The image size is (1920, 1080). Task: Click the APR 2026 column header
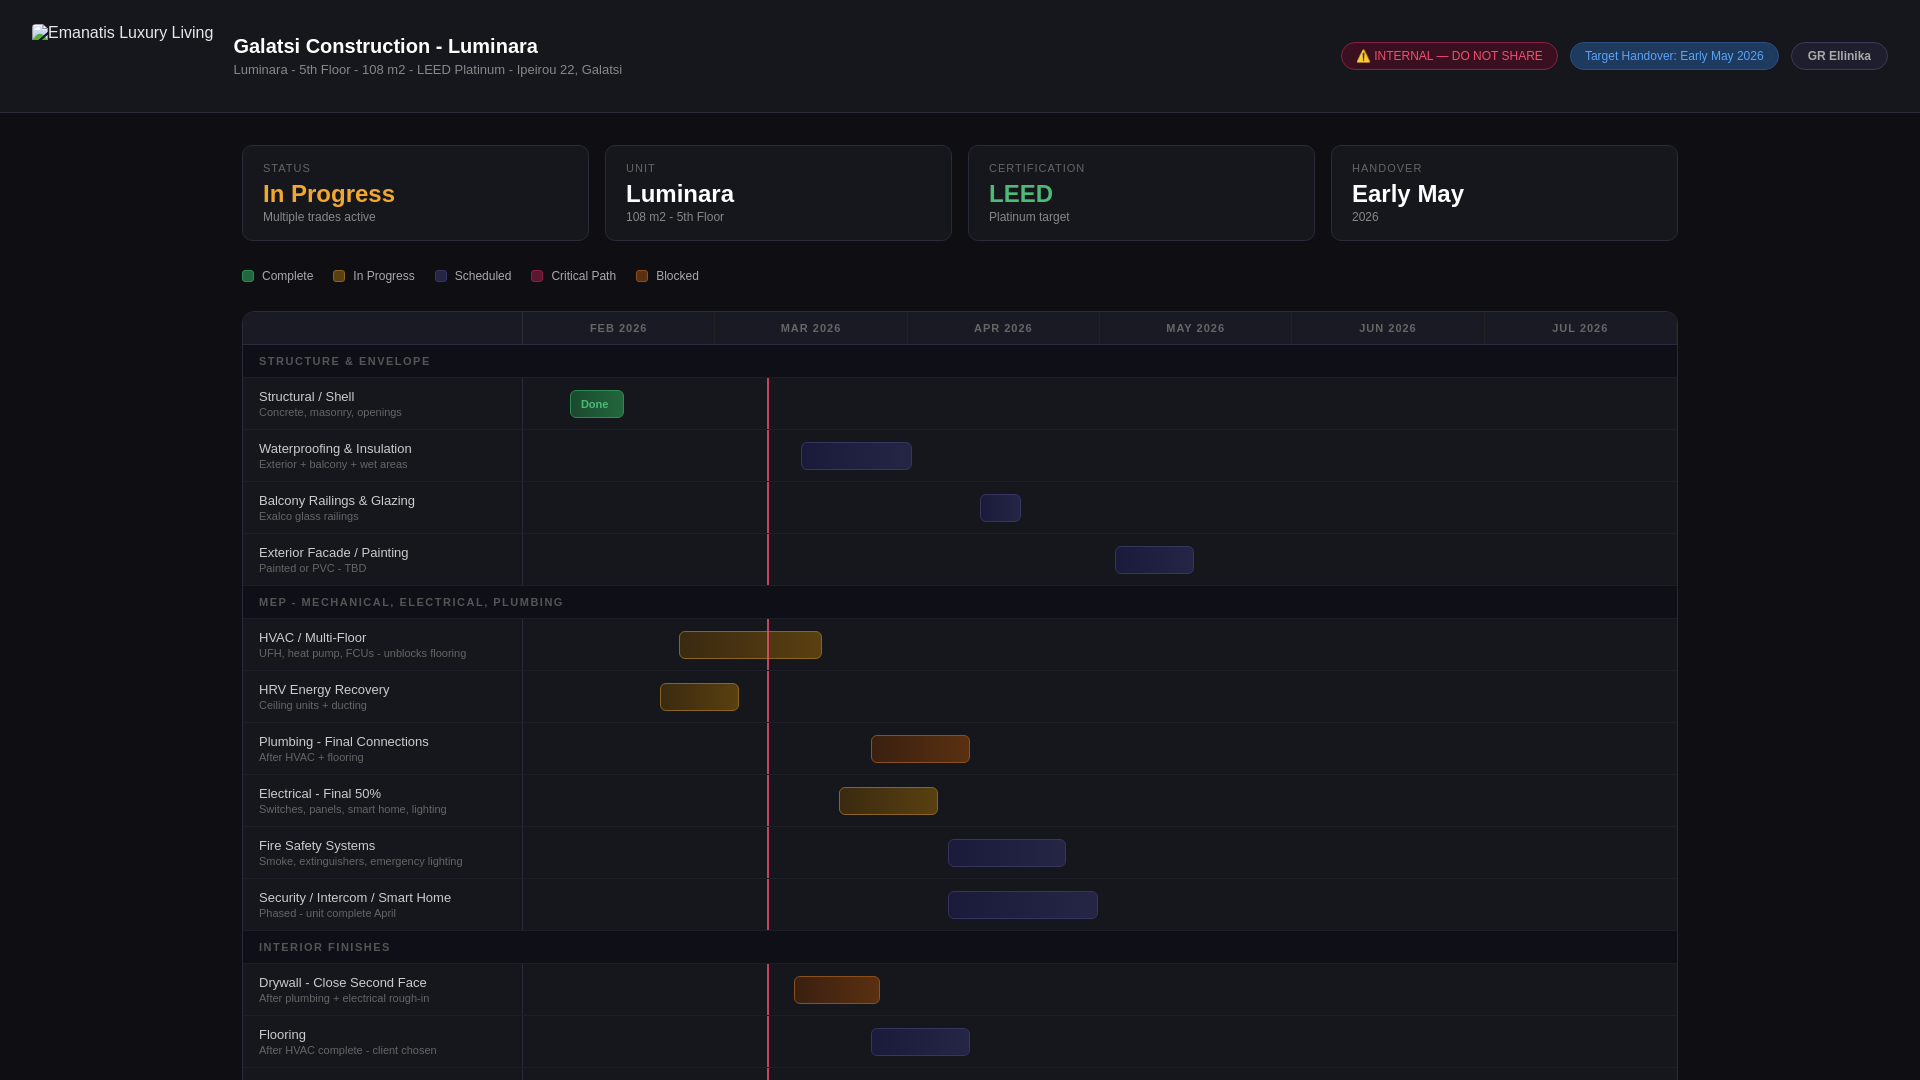point(1003,328)
